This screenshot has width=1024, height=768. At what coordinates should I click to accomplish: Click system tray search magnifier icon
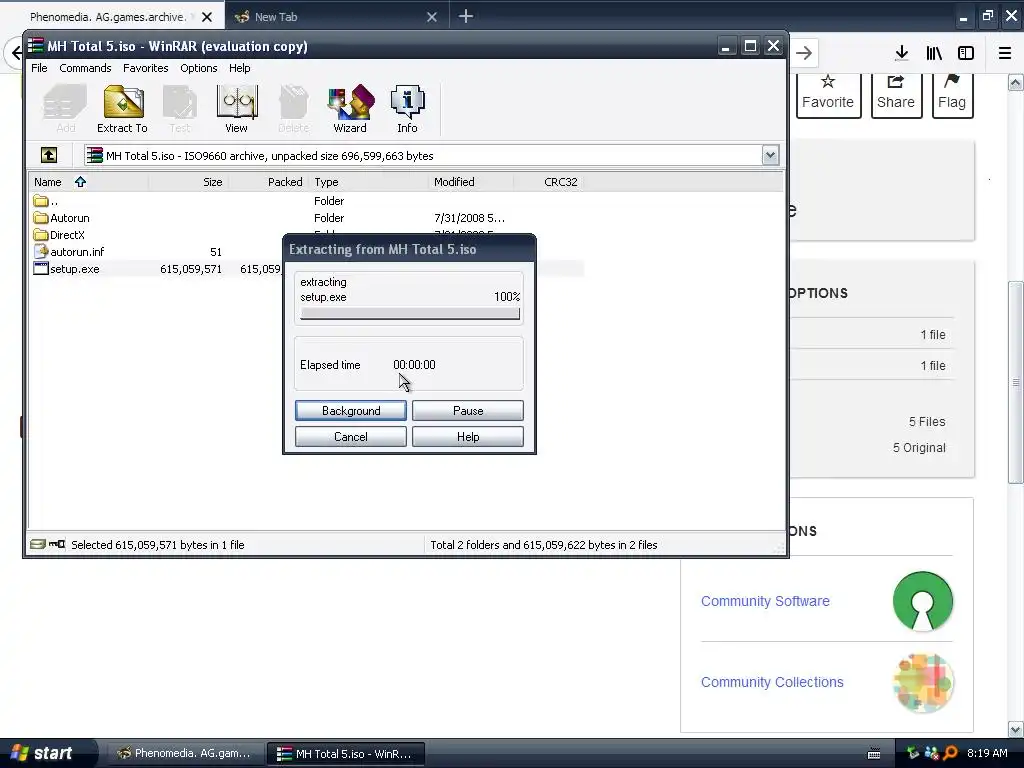951,753
